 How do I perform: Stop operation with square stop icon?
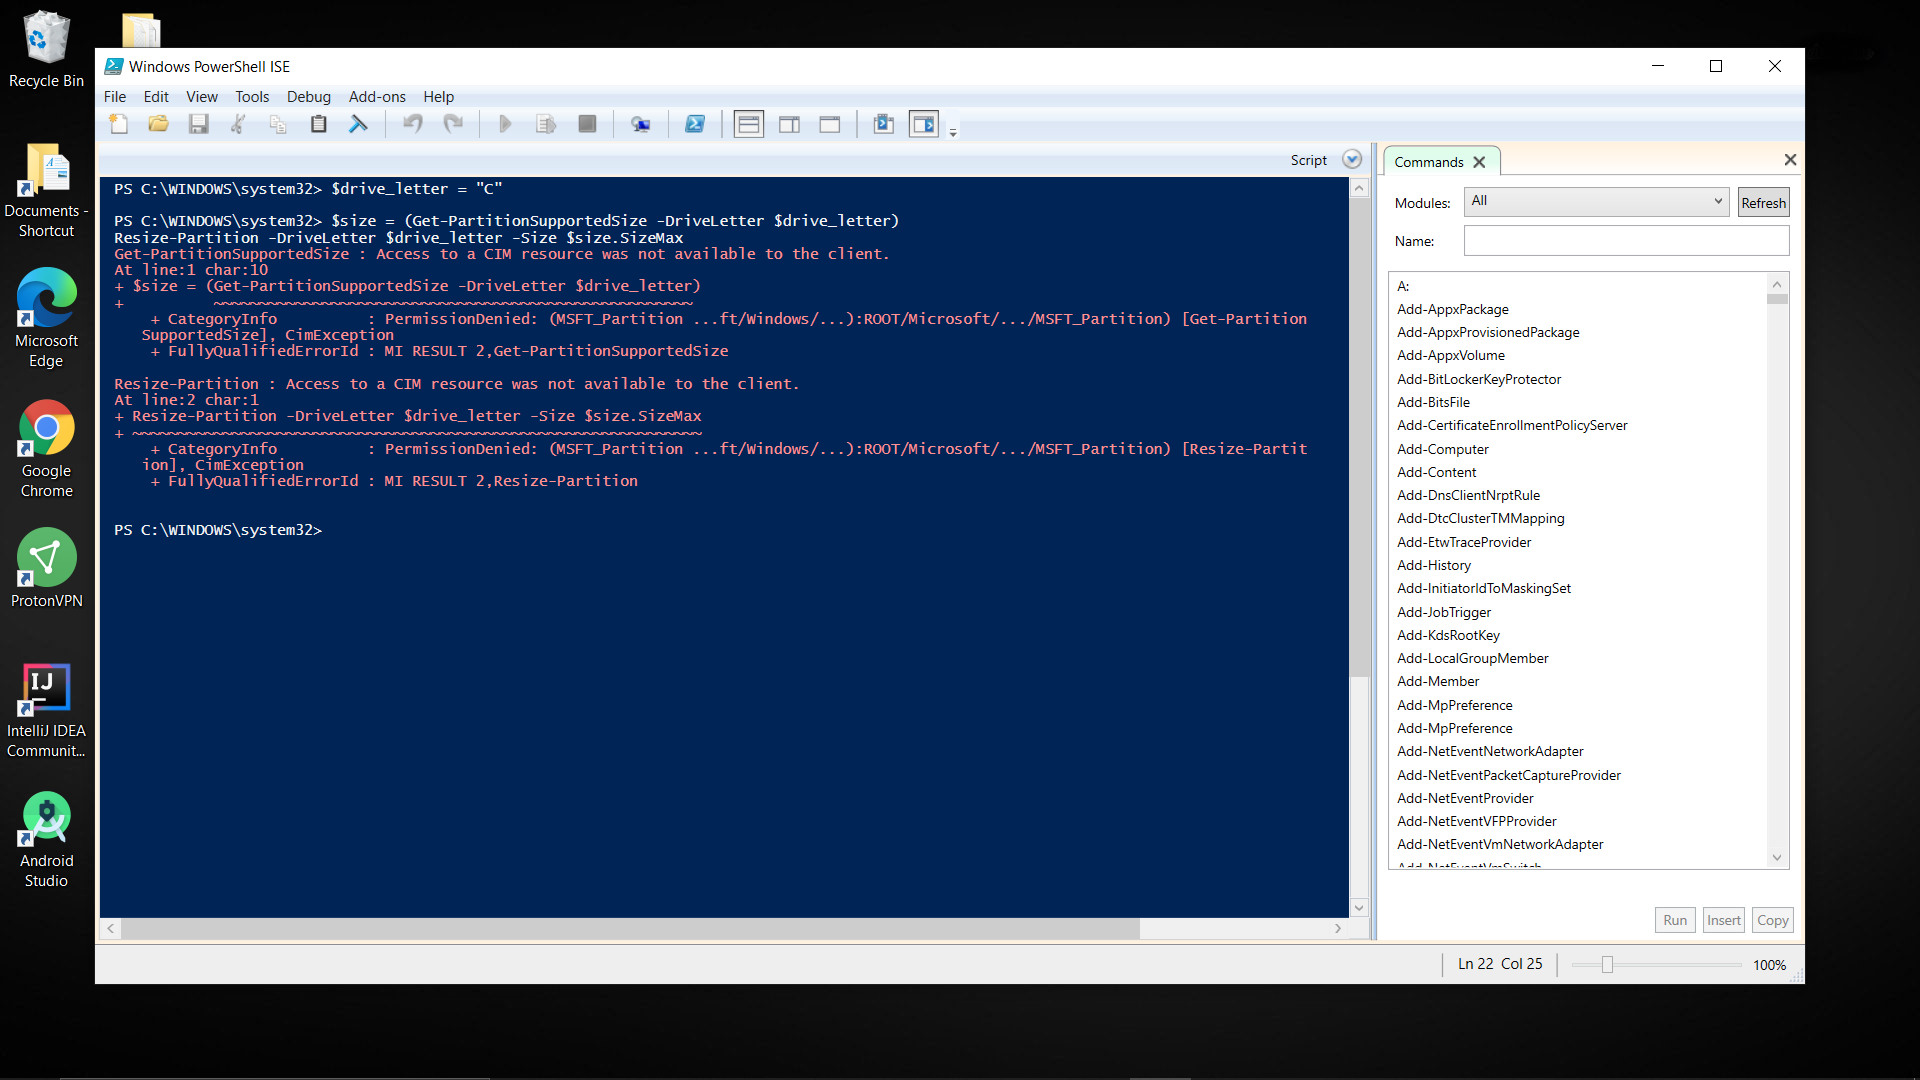(588, 124)
